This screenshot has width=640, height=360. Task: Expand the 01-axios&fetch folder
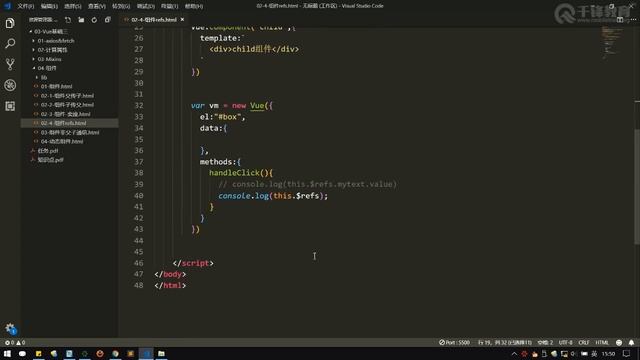pos(56,41)
